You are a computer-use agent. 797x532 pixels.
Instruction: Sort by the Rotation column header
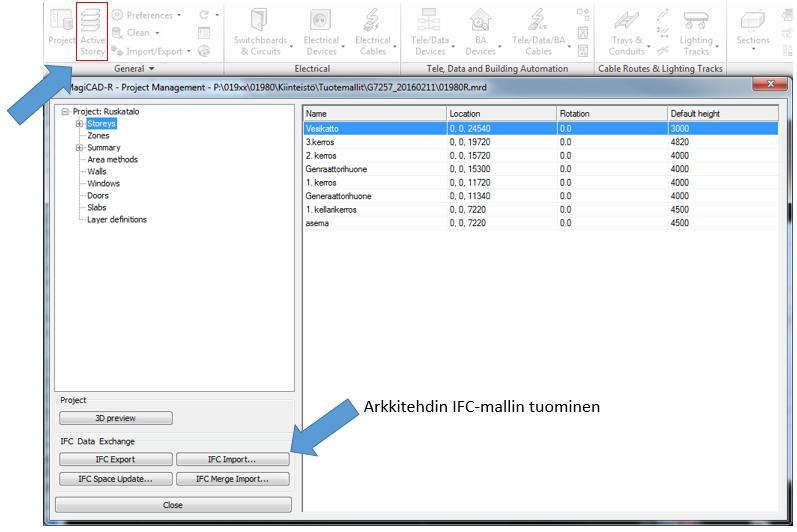[612, 114]
